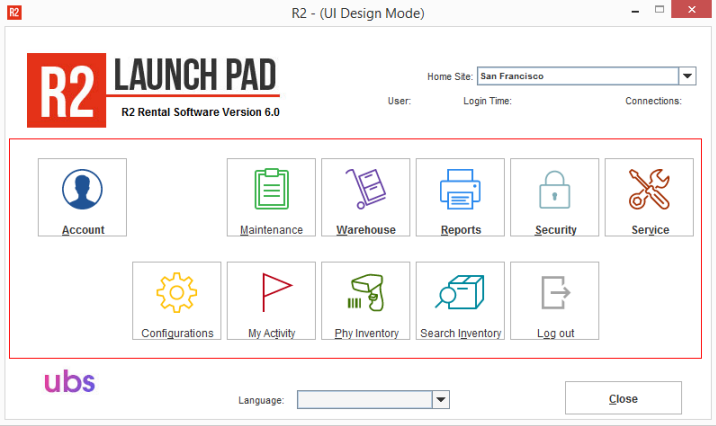Click the empty Language combo box field
716x426 pixels.
coord(364,400)
